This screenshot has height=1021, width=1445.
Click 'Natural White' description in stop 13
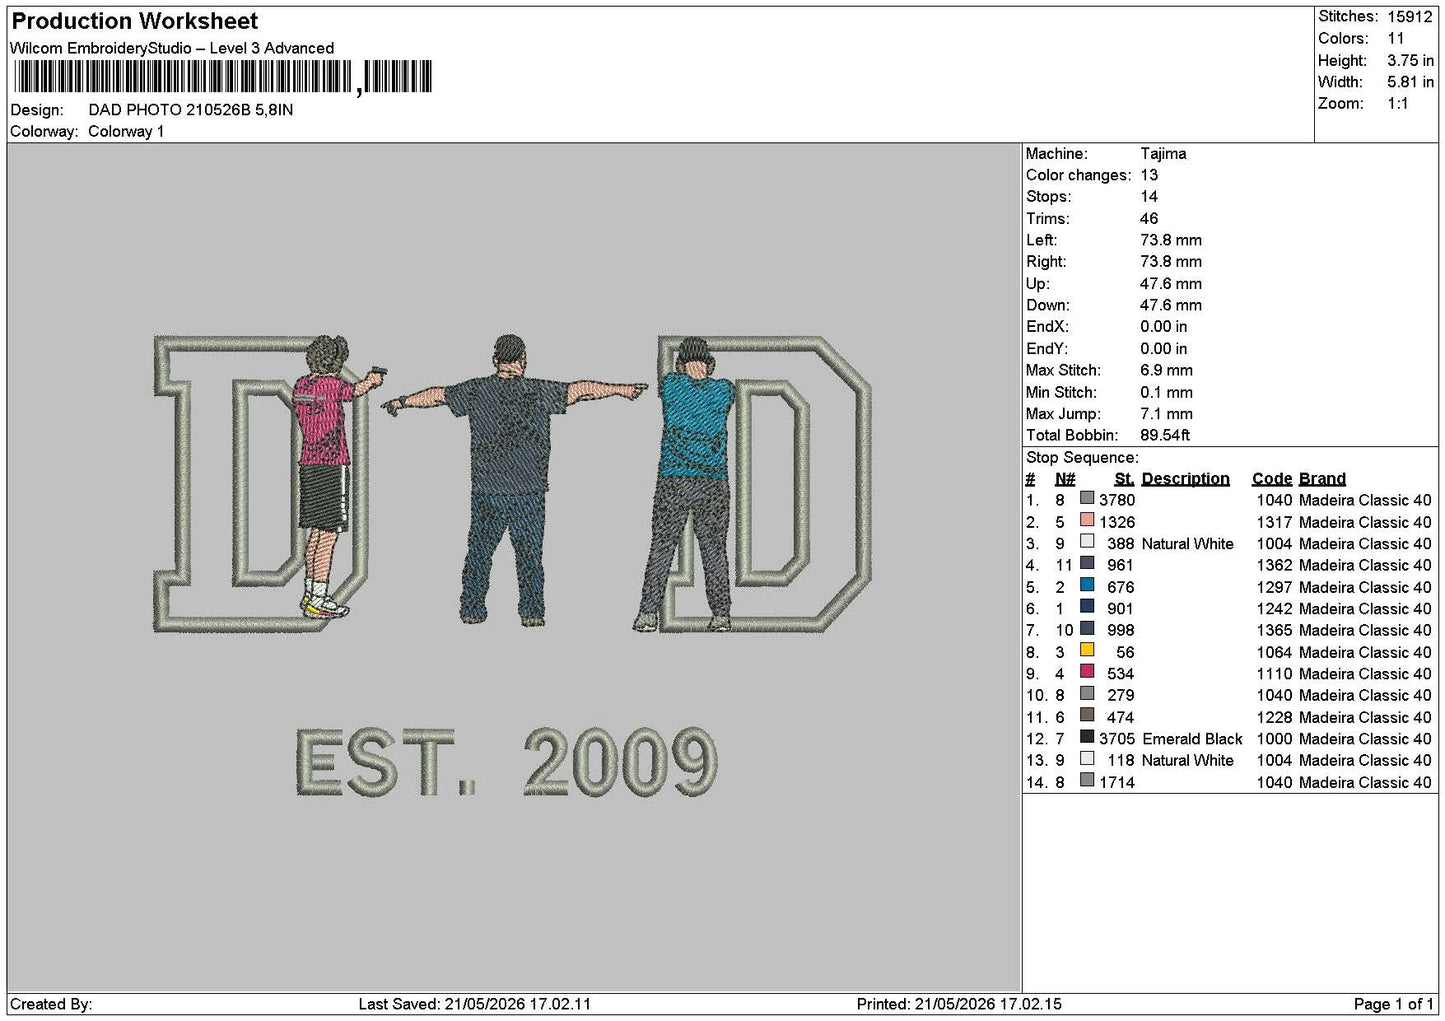coord(1188,761)
